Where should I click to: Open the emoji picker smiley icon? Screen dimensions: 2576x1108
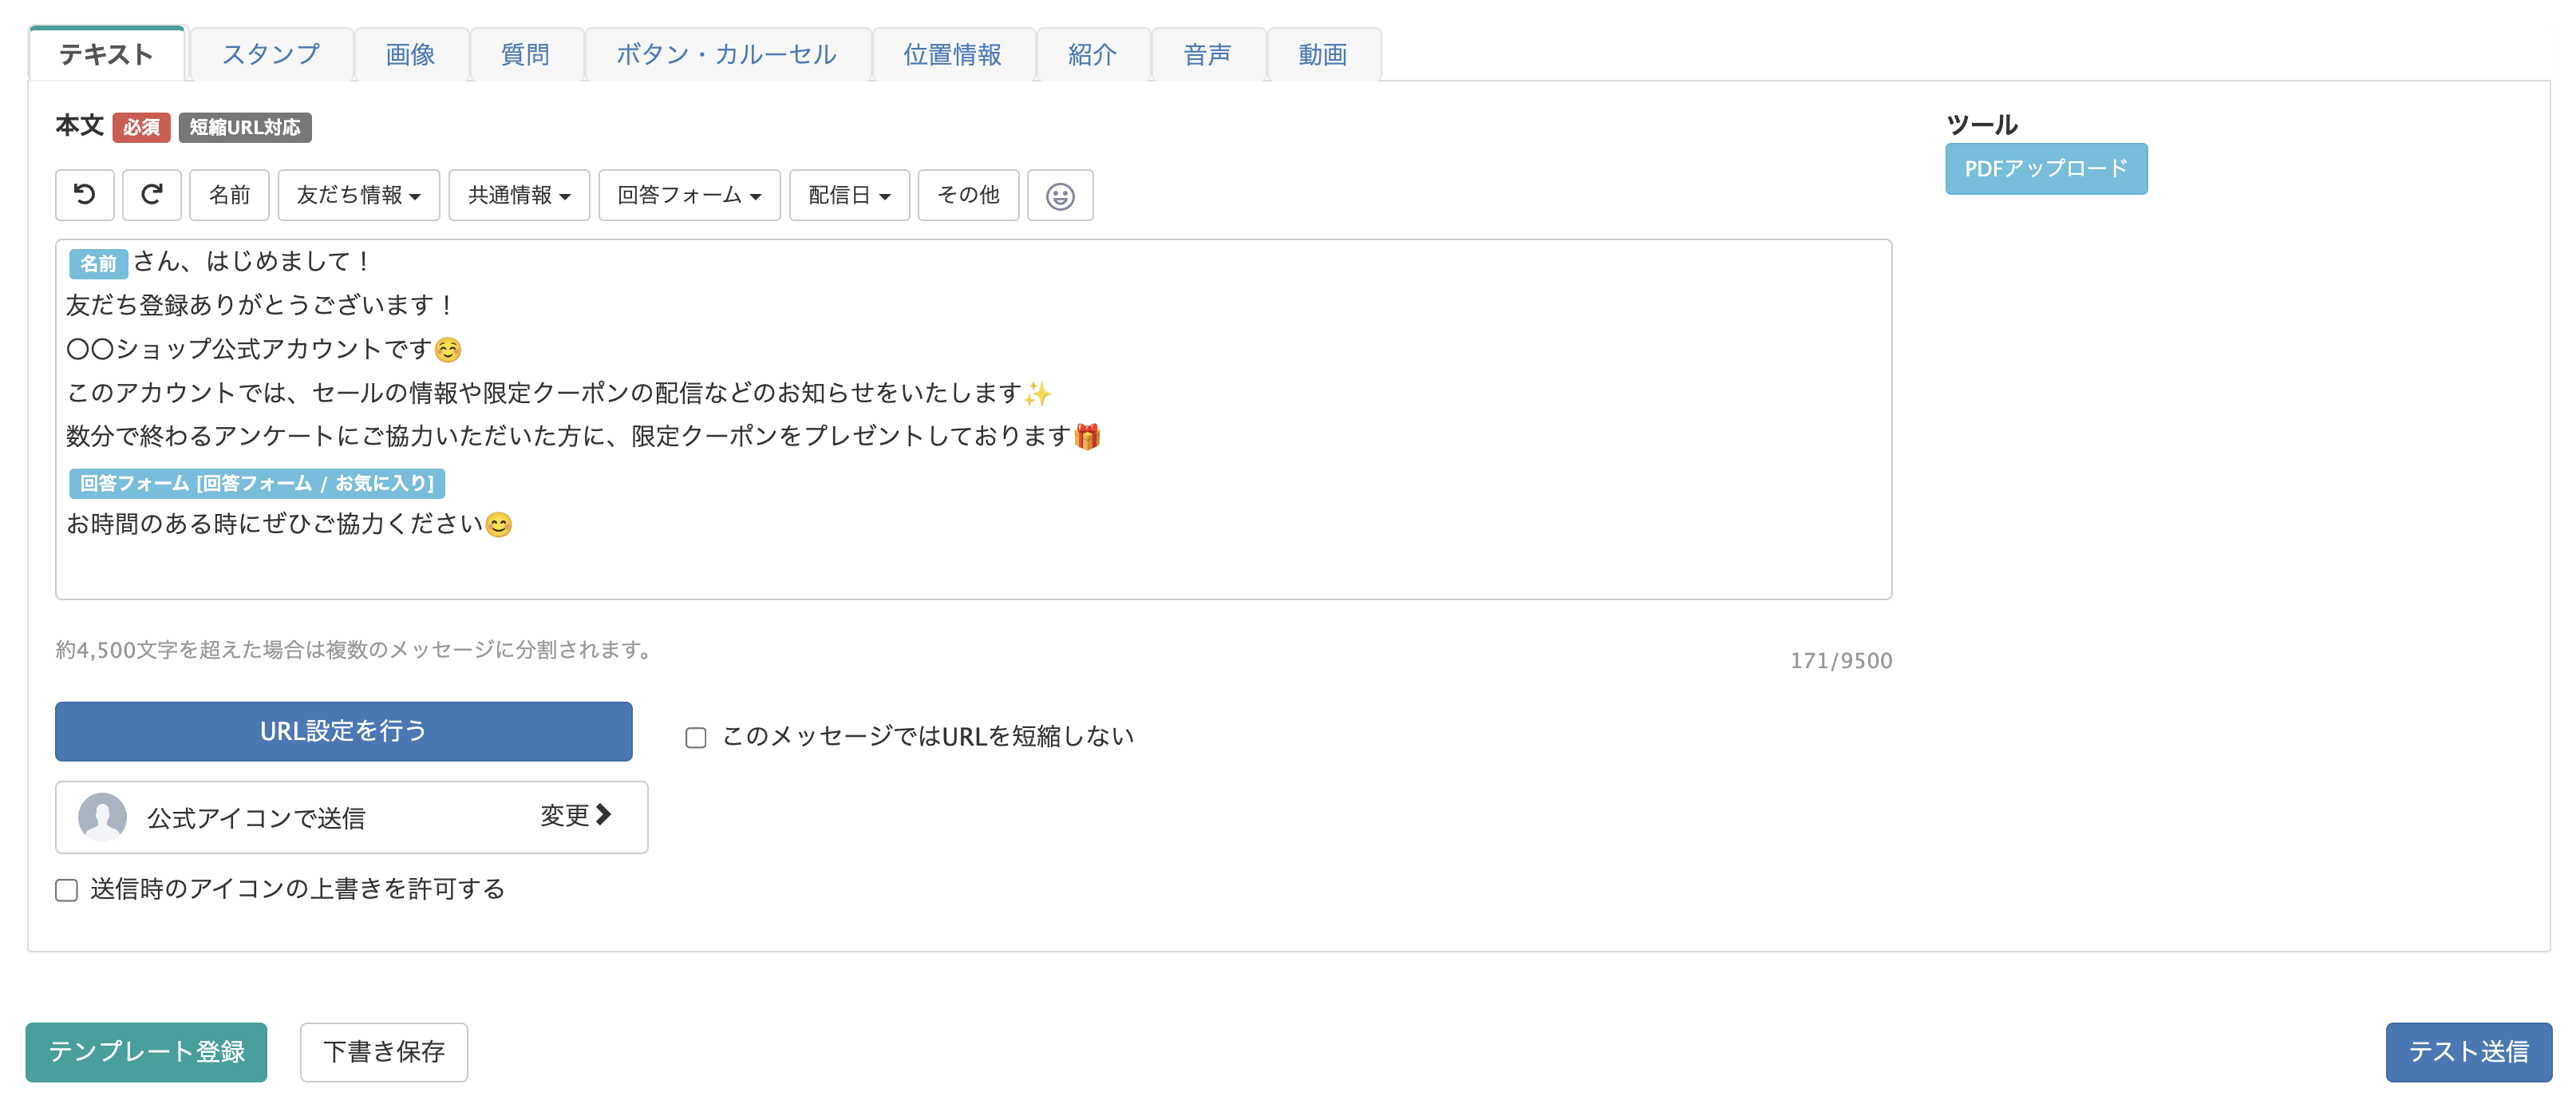coord(1059,196)
